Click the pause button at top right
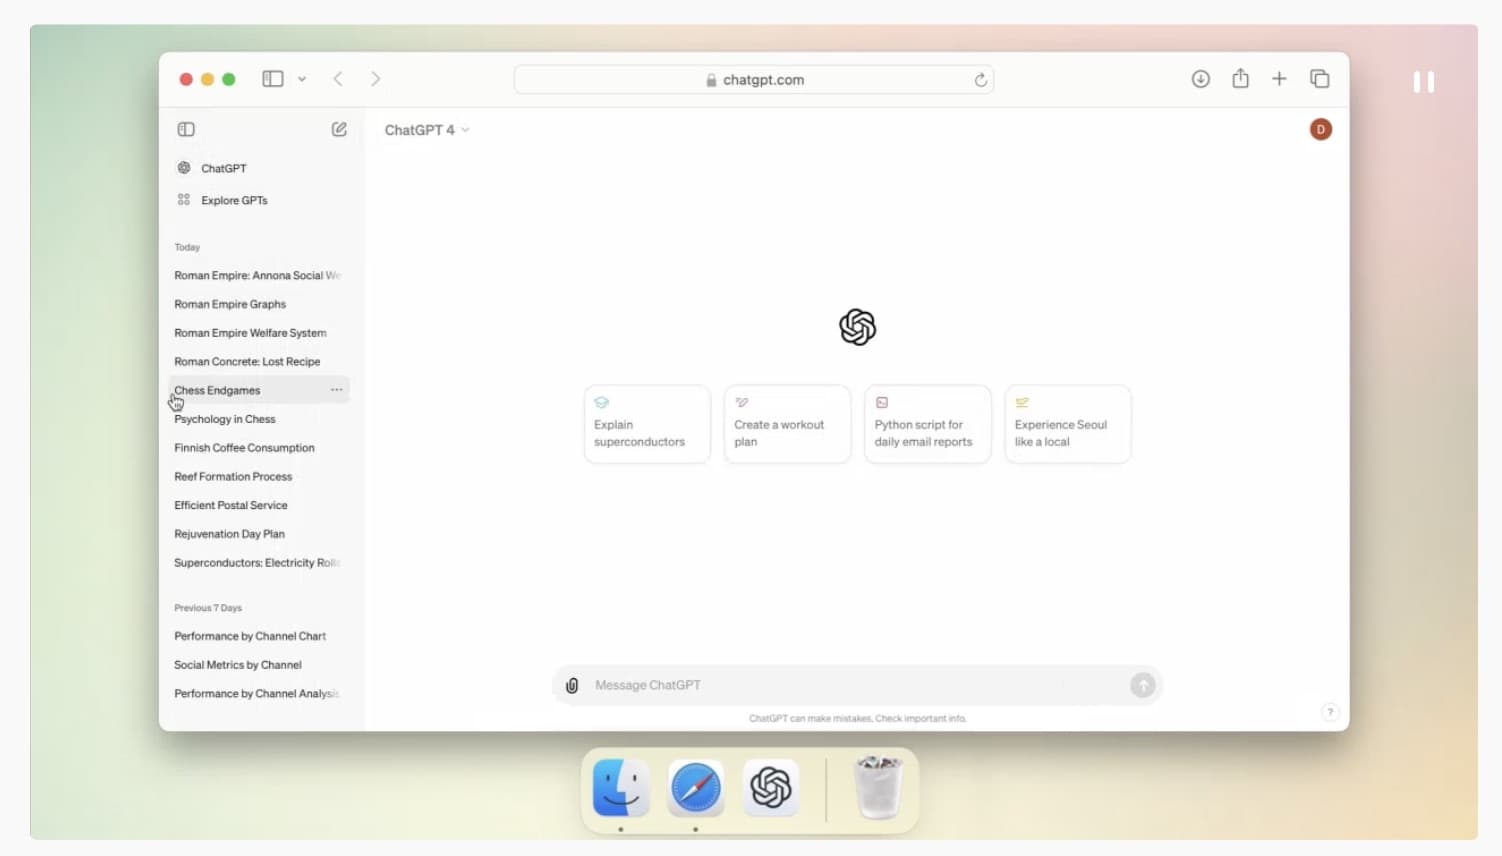1502x856 pixels. pos(1423,82)
